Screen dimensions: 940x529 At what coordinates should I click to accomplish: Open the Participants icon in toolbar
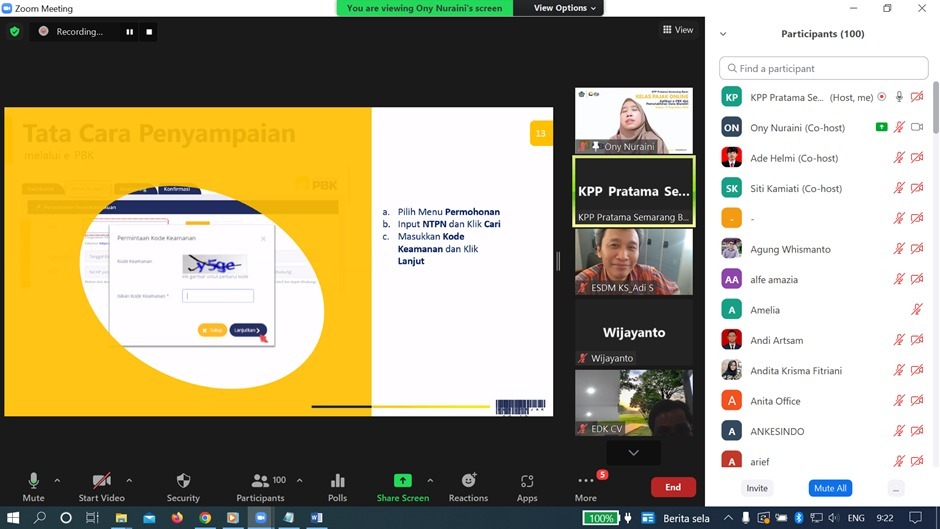[261, 481]
